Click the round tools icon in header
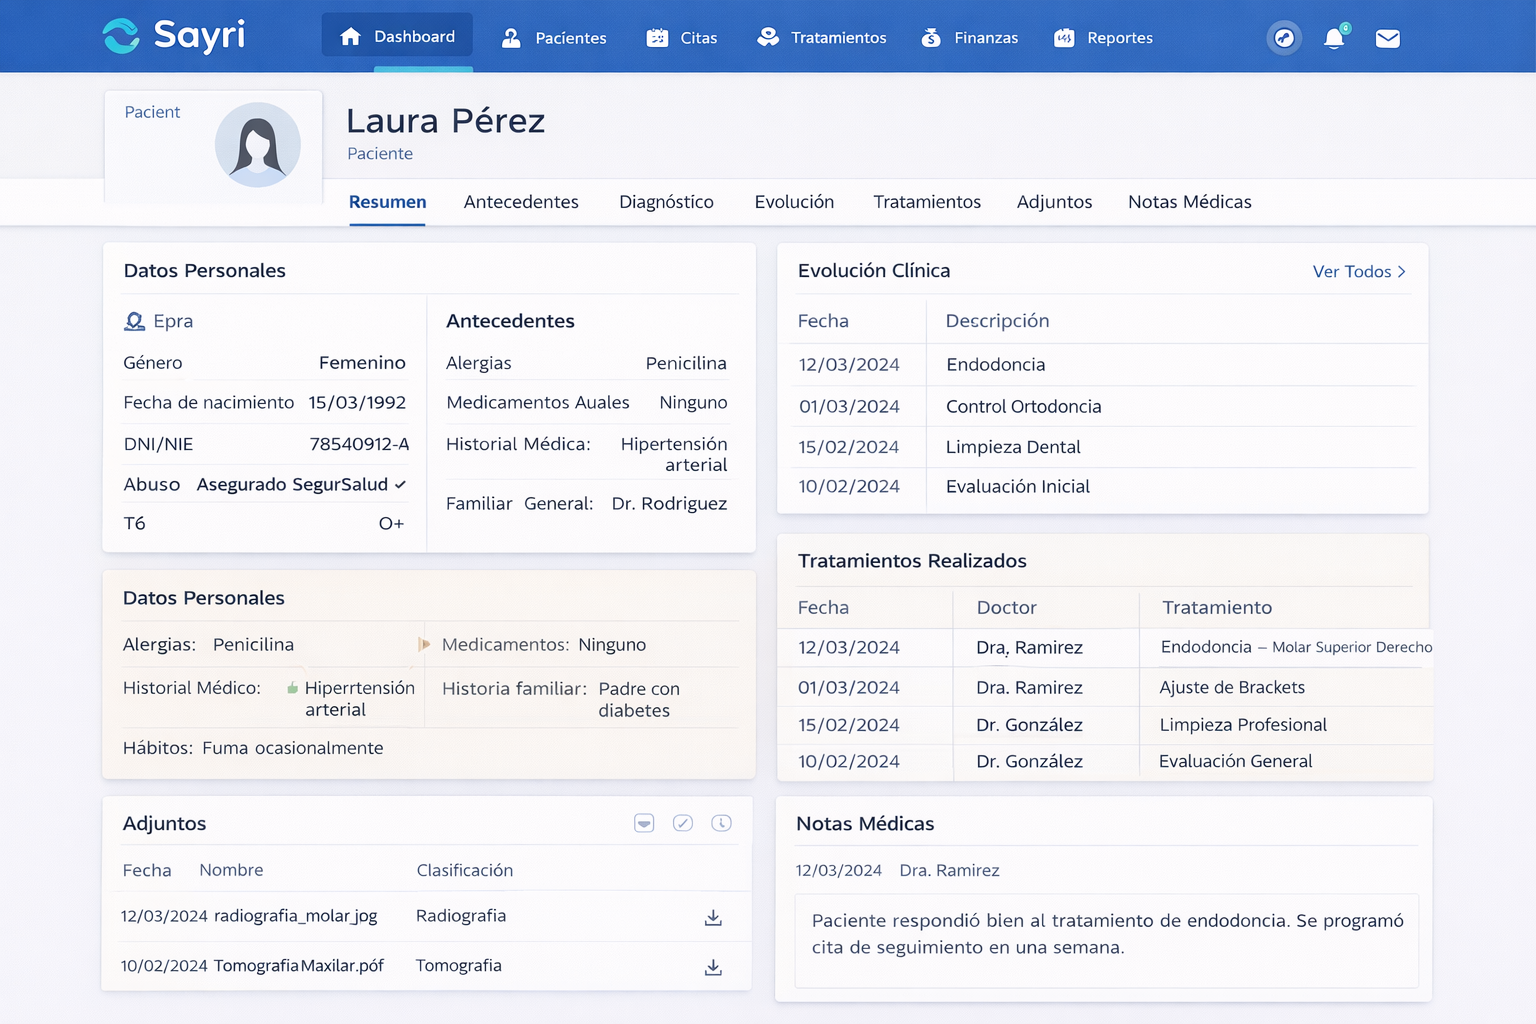 [x=1284, y=39]
